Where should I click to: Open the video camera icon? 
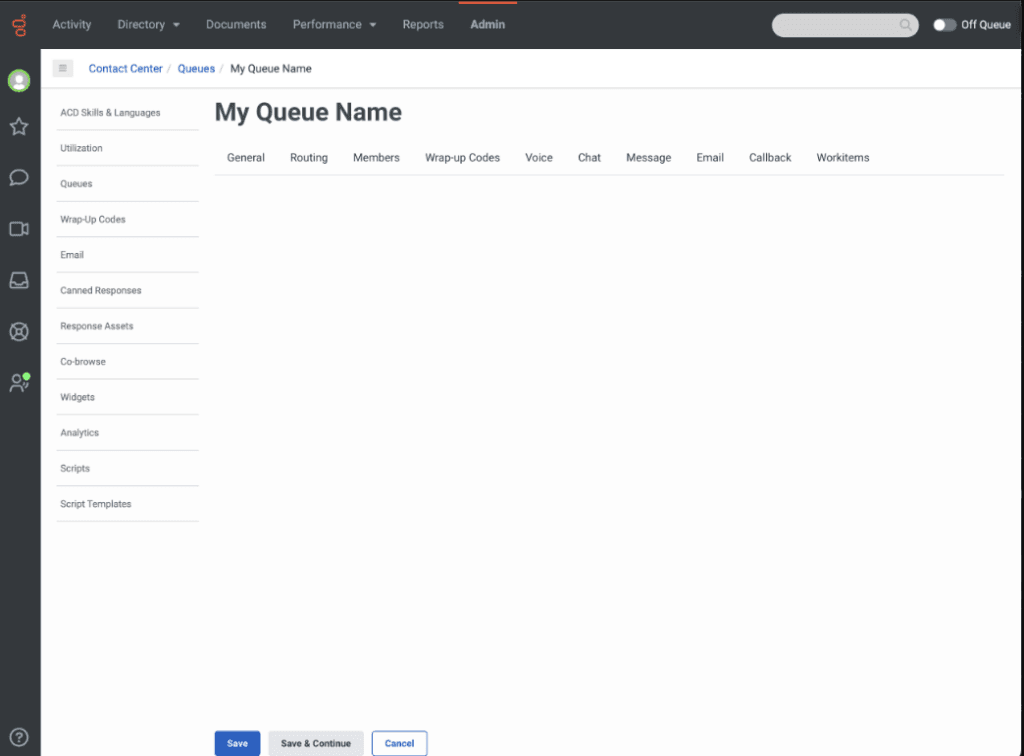click(19, 229)
